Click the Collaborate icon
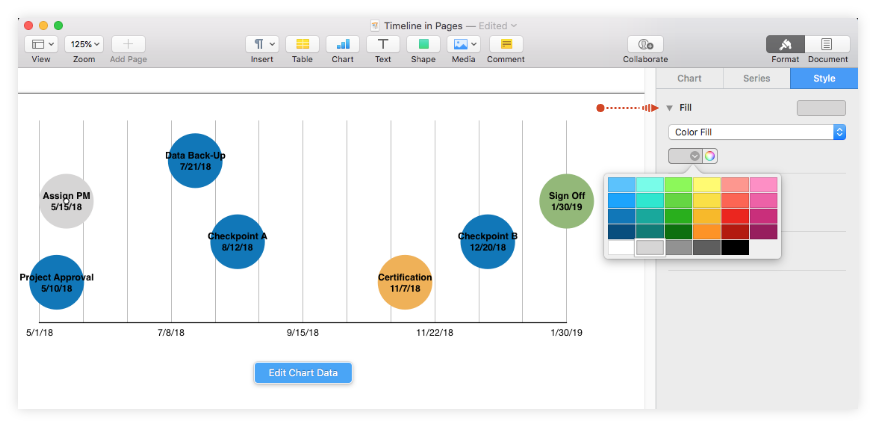The height and width of the screenshot is (427, 876). tap(645, 44)
